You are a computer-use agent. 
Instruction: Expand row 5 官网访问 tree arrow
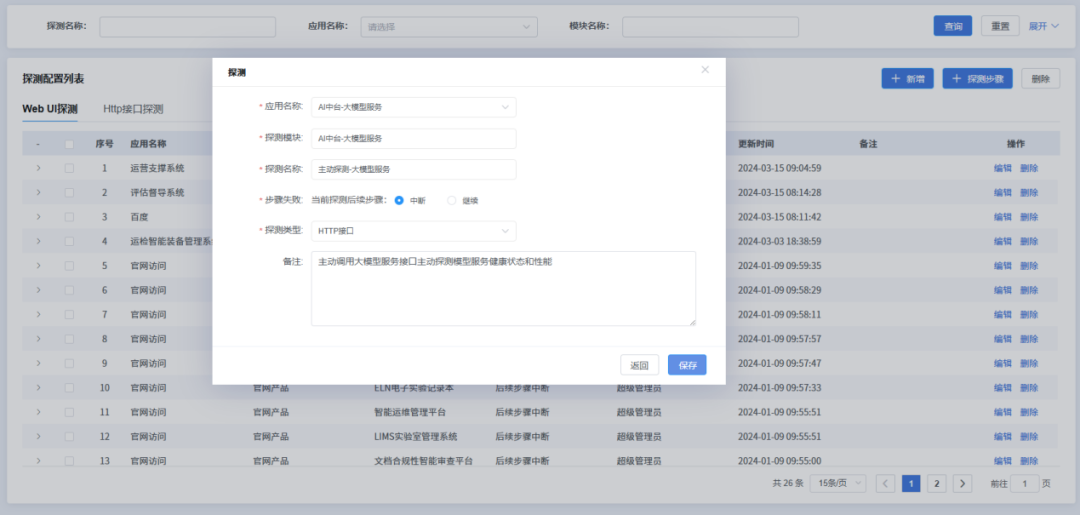click(x=38, y=265)
